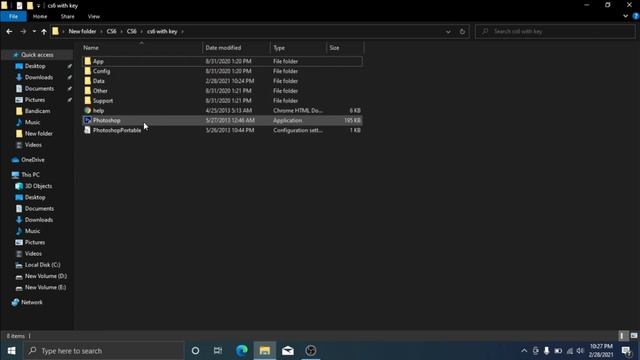The height and width of the screenshot is (360, 640).
Task: Open Cortana from the taskbar
Action: click(x=195, y=351)
